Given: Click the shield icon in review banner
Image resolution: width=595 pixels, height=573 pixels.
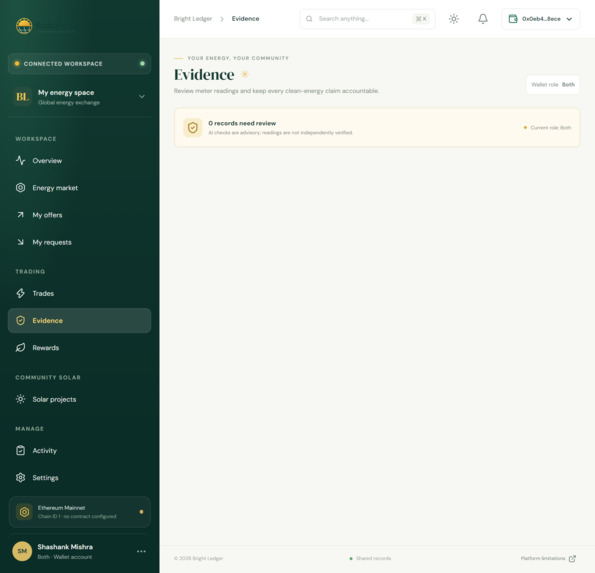Looking at the screenshot, I should (x=193, y=128).
